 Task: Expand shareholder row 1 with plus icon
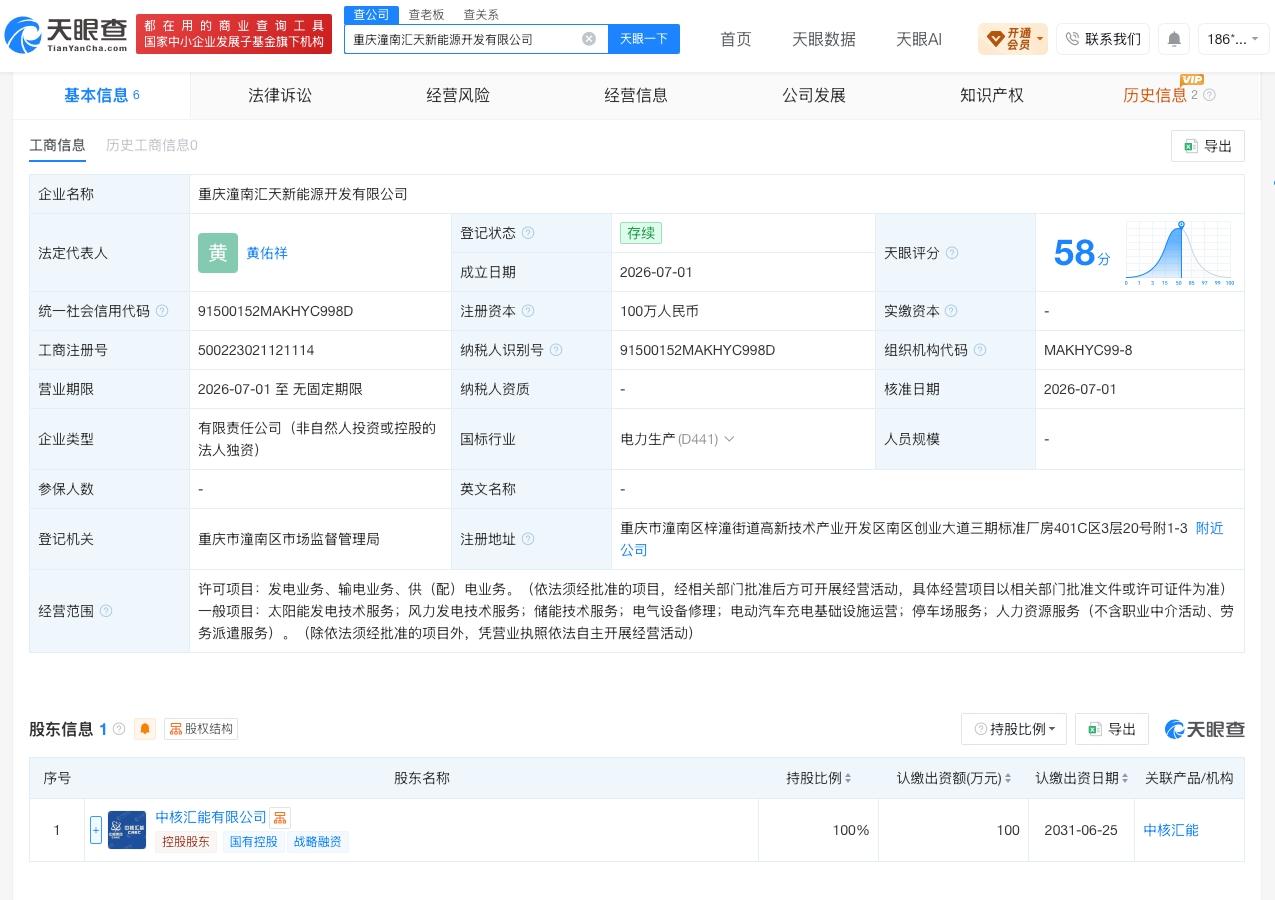pyautogui.click(x=96, y=830)
